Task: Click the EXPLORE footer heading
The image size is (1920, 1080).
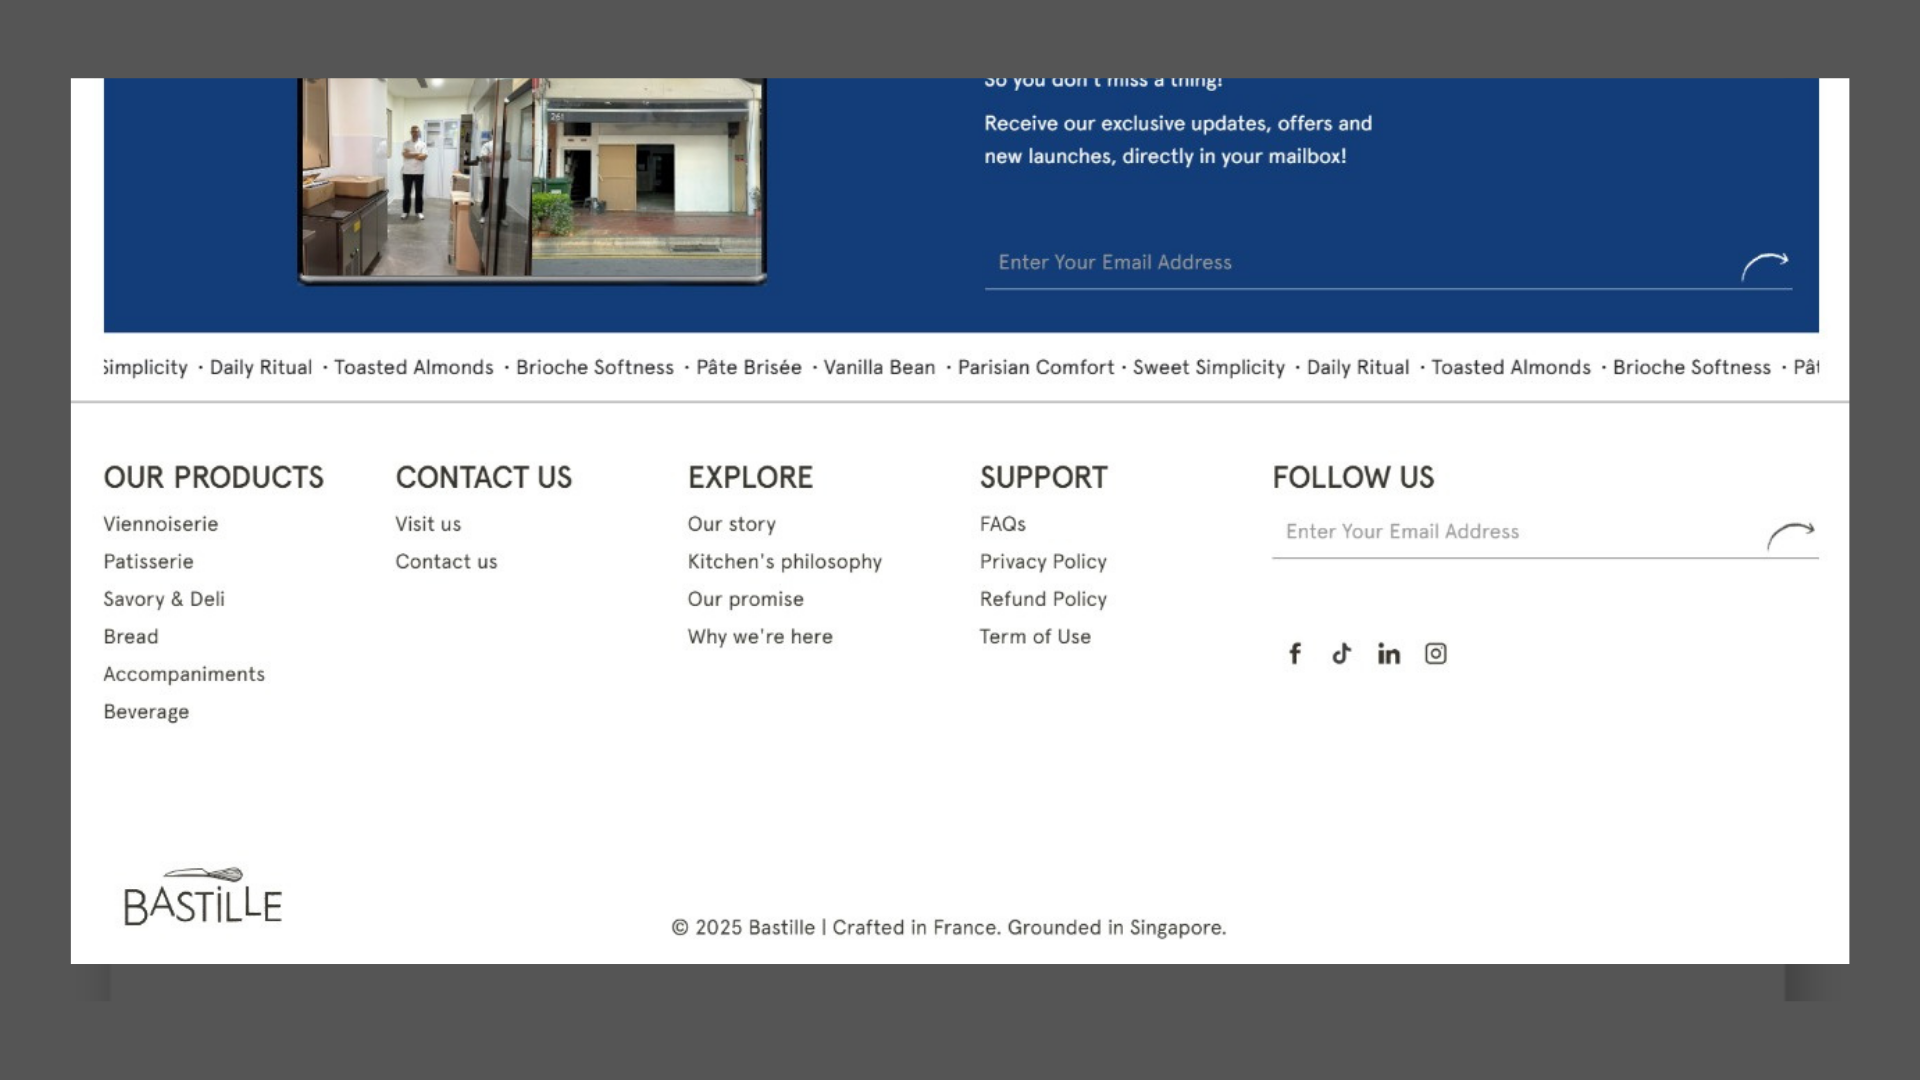Action: point(751,478)
